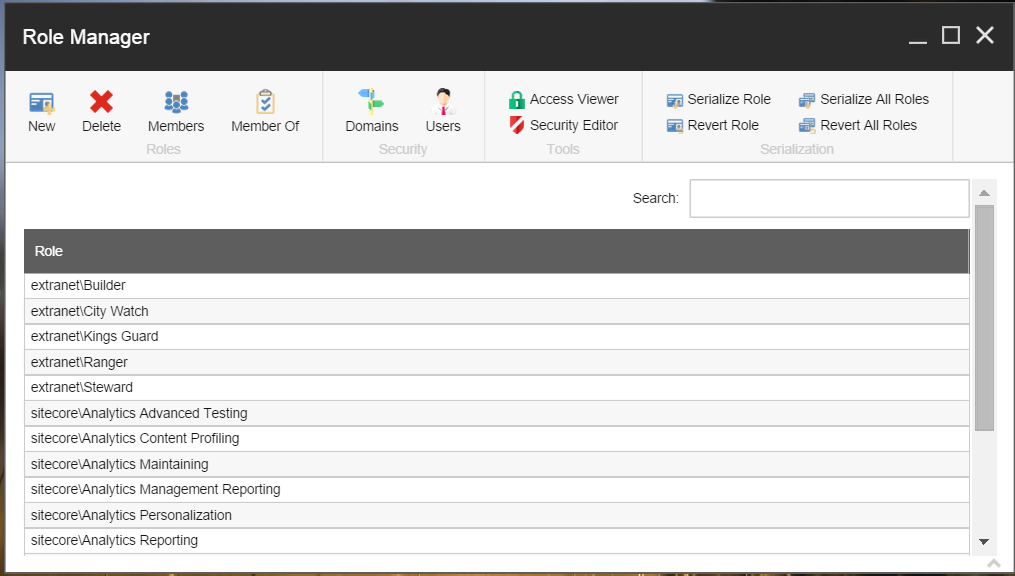Open the Member Of clipboard icon

265,102
